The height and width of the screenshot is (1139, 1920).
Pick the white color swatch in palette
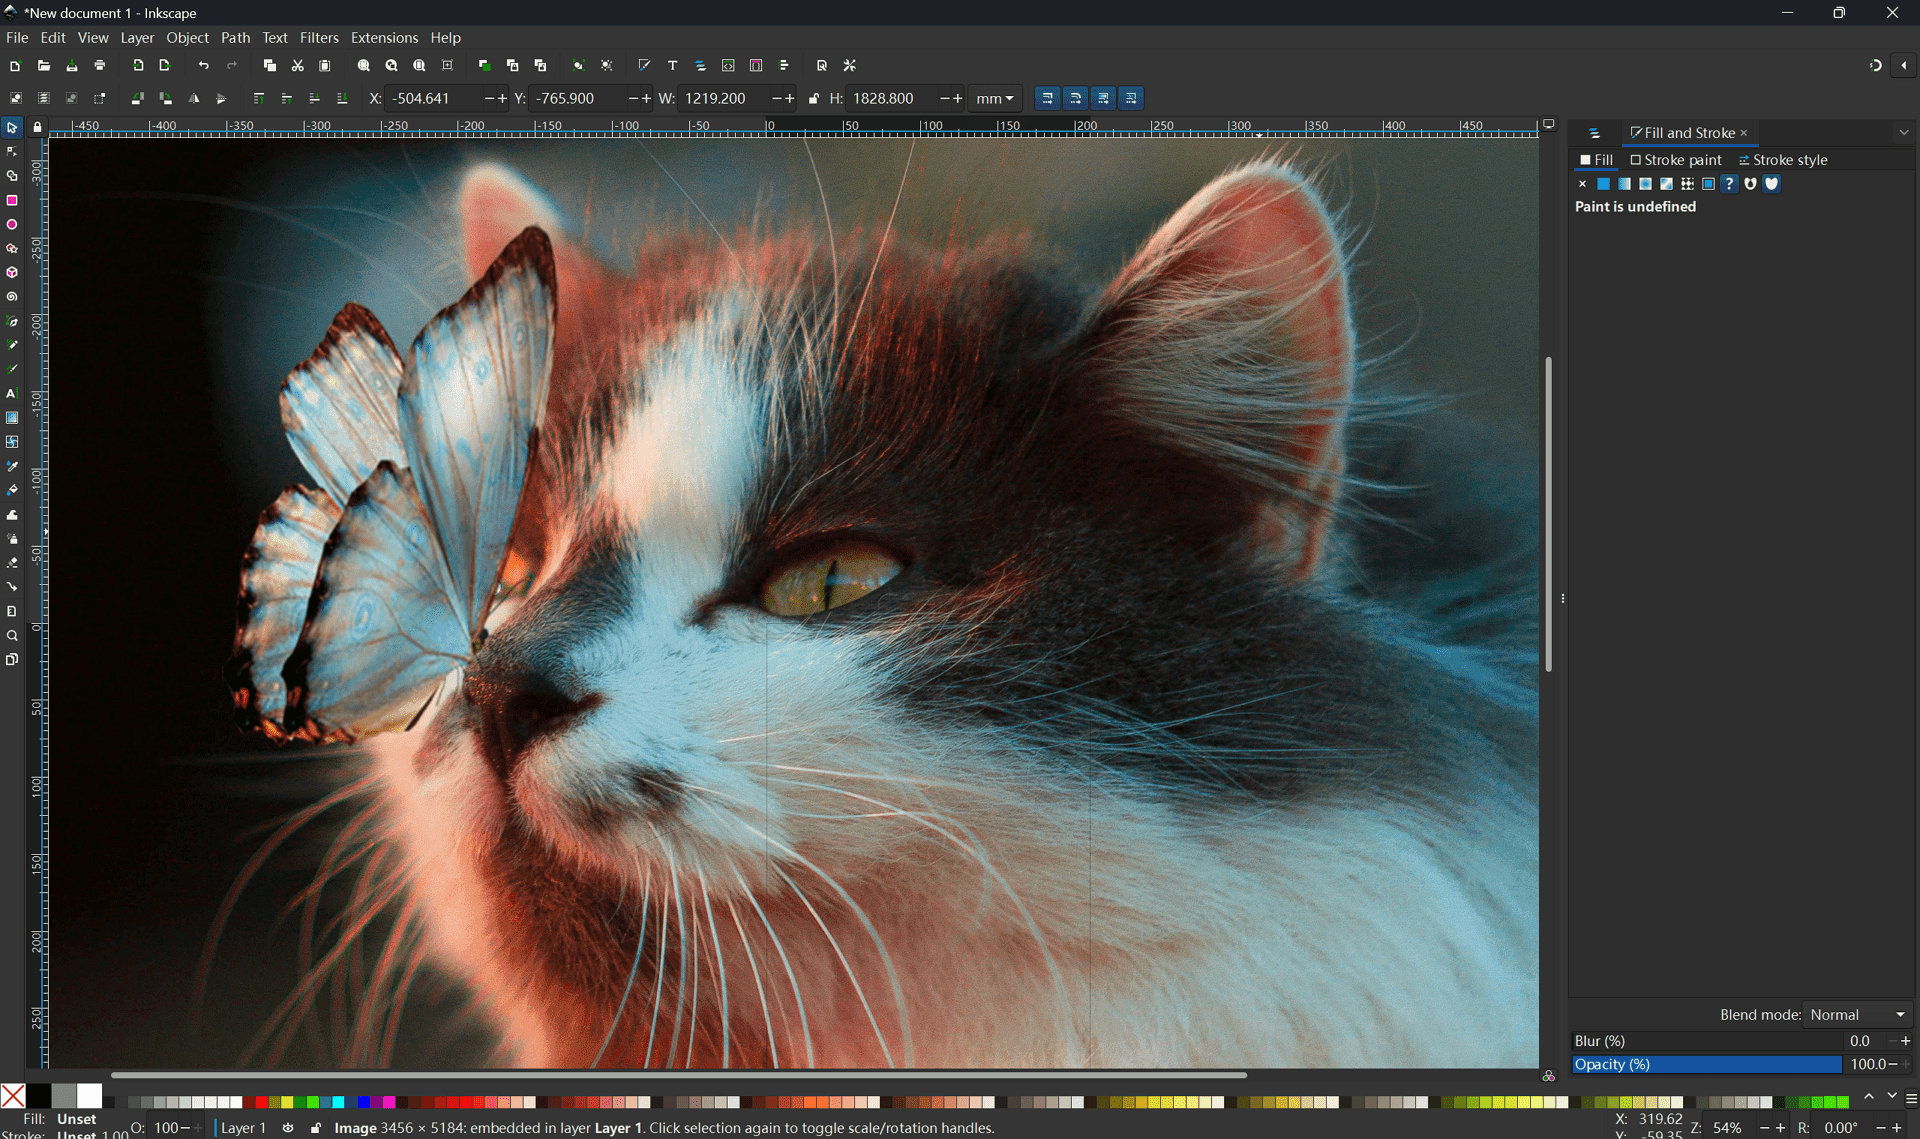[x=90, y=1096]
